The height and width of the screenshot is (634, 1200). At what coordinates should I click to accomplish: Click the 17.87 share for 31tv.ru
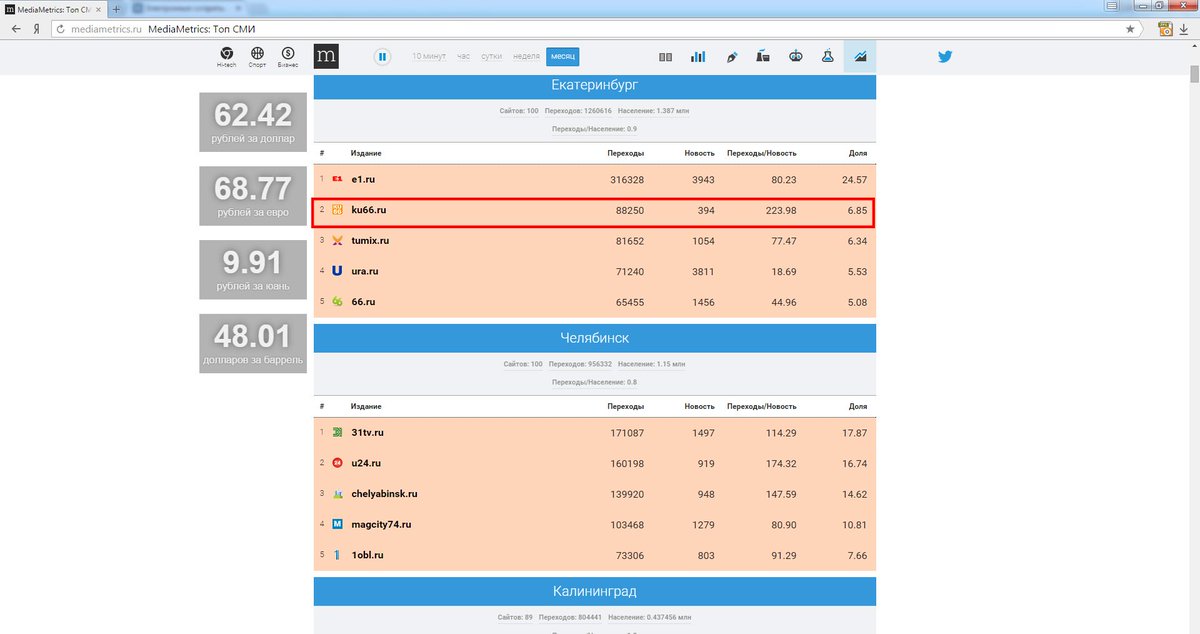coord(854,433)
